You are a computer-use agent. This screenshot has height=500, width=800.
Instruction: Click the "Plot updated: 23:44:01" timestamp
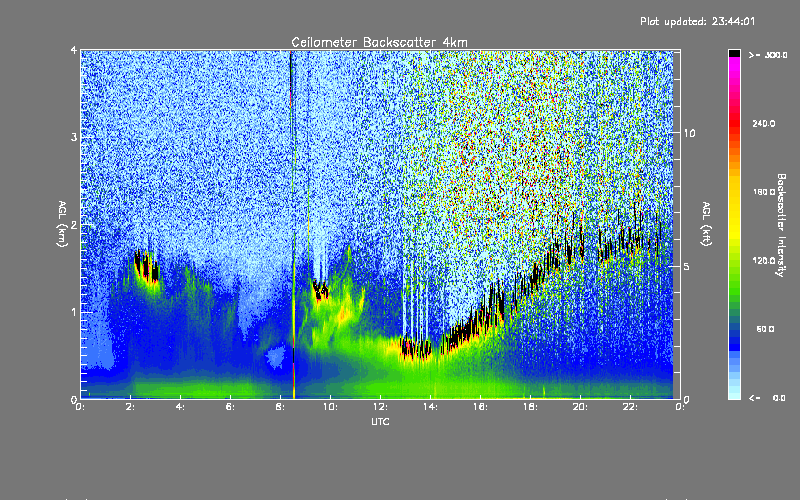tap(697, 21)
